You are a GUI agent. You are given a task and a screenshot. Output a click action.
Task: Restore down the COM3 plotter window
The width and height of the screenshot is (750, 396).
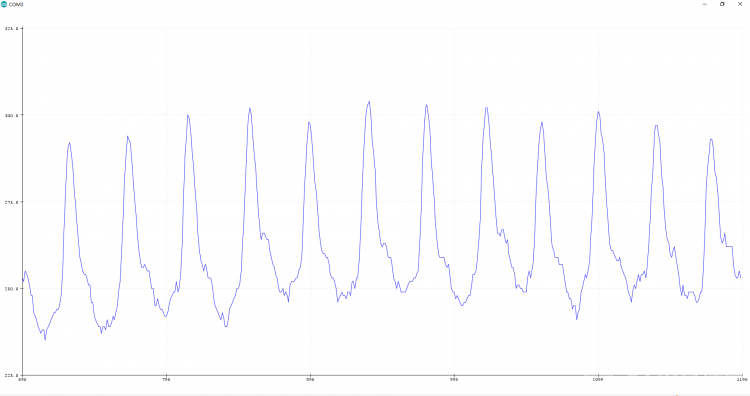click(x=722, y=4)
